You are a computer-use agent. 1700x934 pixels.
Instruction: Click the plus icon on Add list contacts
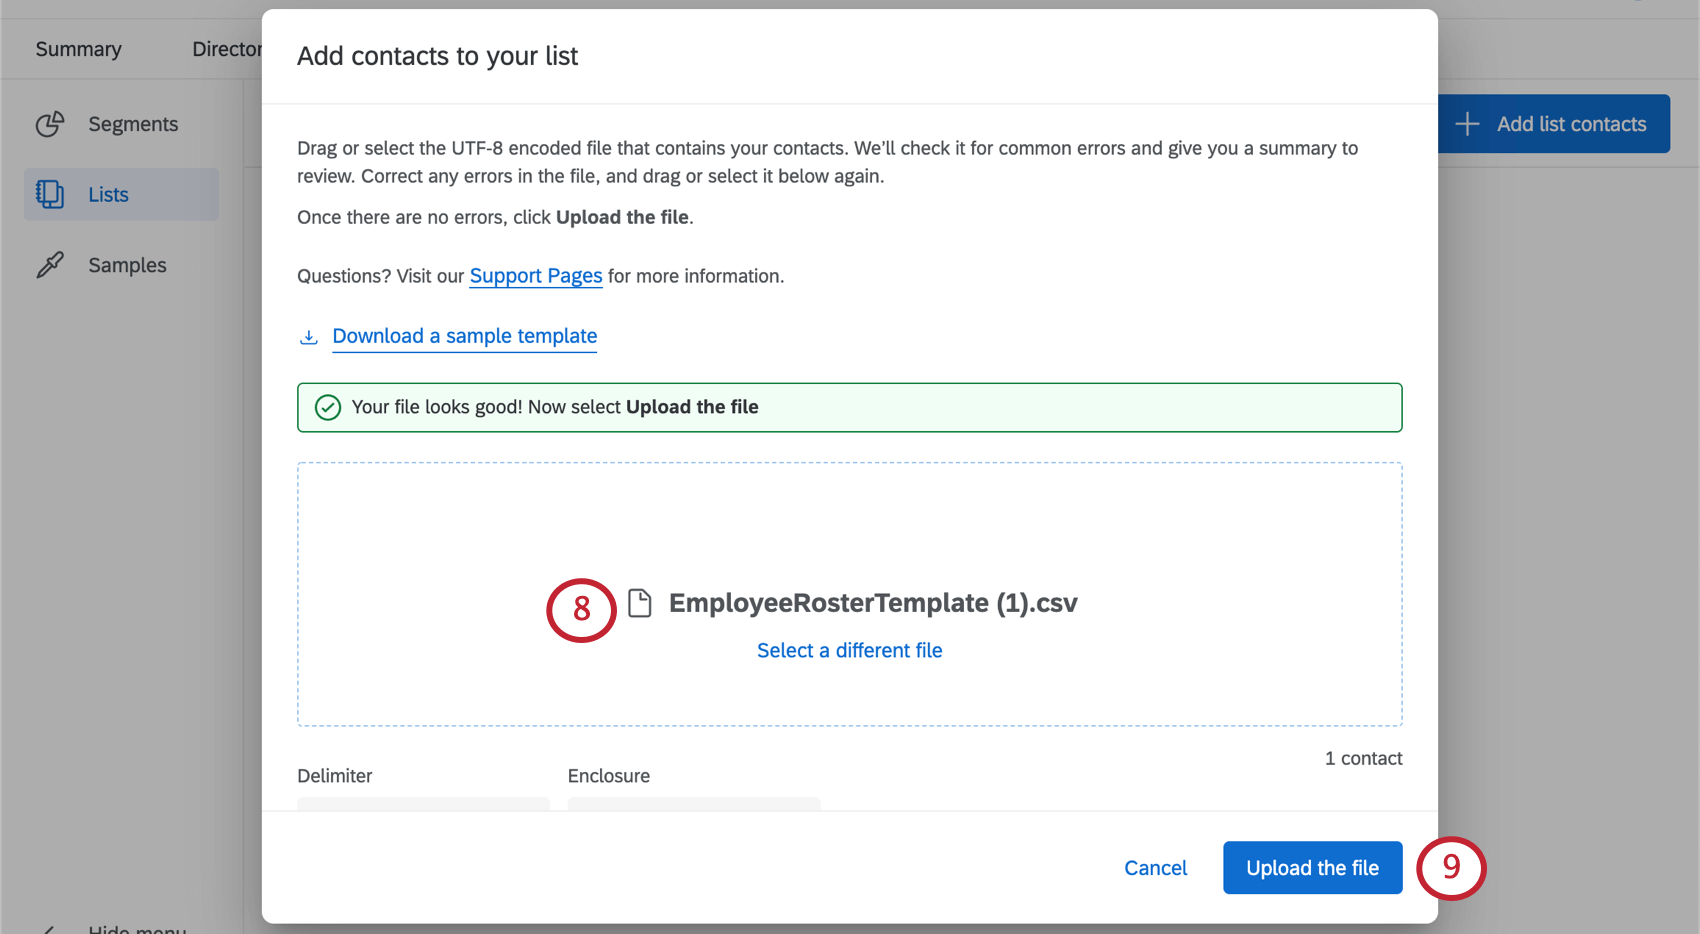pyautogui.click(x=1467, y=123)
